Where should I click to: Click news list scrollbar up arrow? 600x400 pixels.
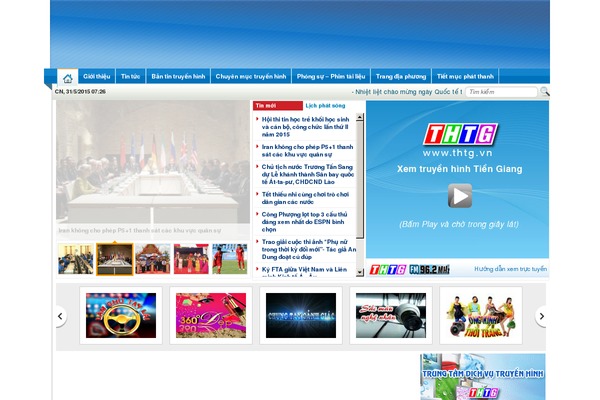point(360,117)
